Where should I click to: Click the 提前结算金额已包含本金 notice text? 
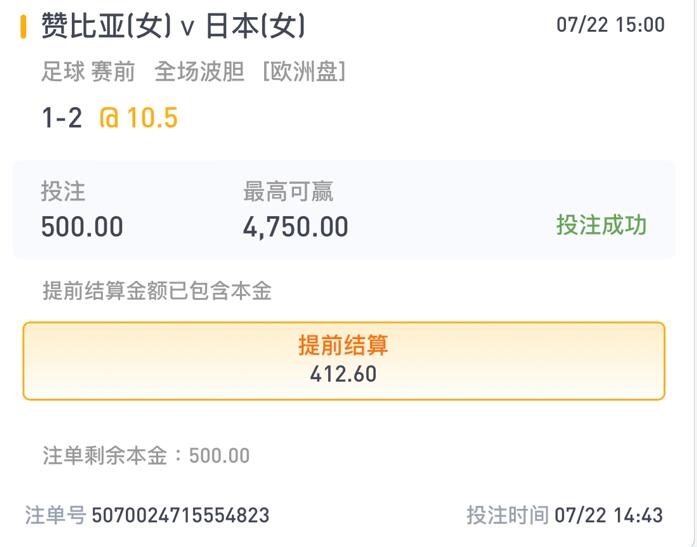click(157, 291)
